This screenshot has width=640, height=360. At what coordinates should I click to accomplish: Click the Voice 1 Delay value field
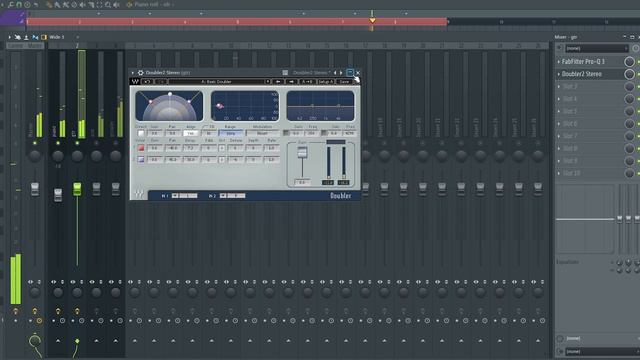[x=190, y=148]
